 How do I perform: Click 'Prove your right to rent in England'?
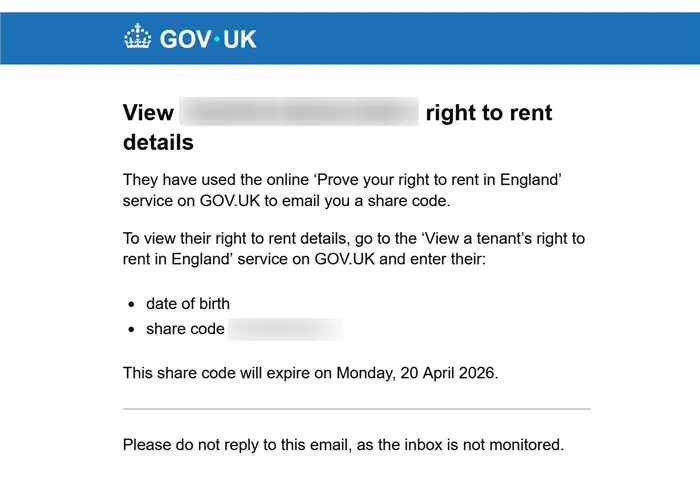pos(437,180)
